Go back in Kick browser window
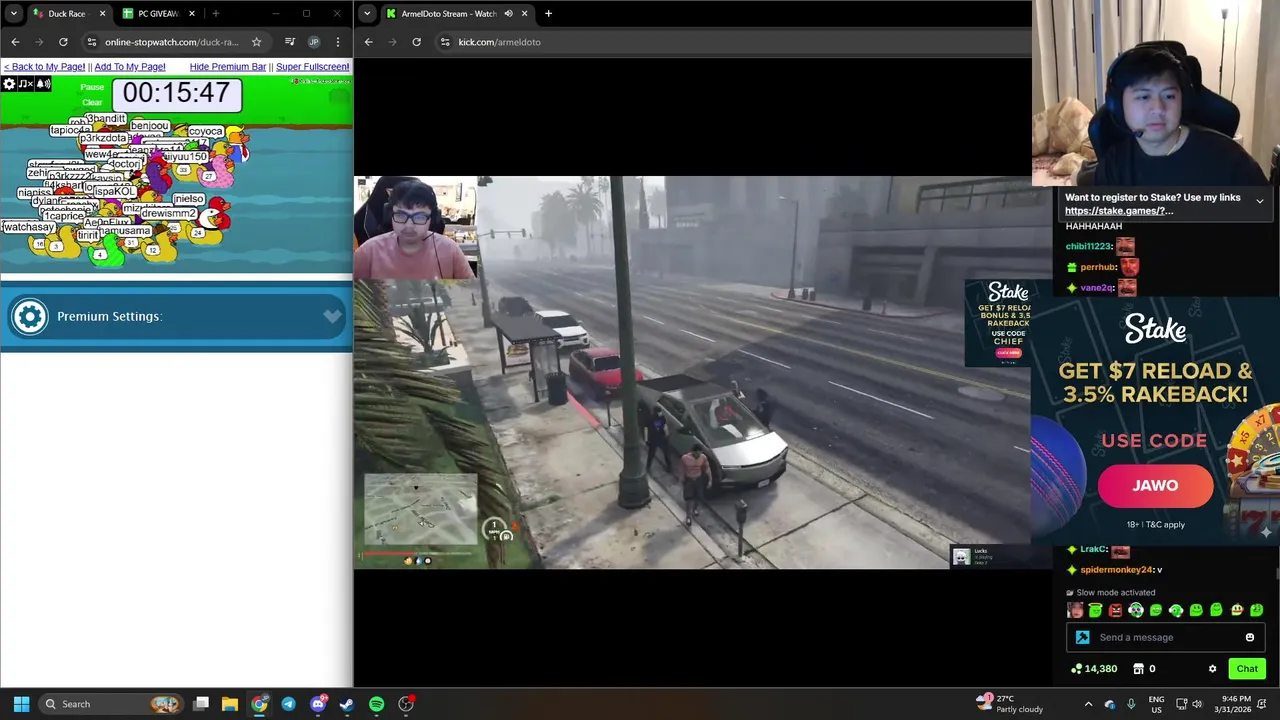The height and width of the screenshot is (720, 1280). click(368, 42)
